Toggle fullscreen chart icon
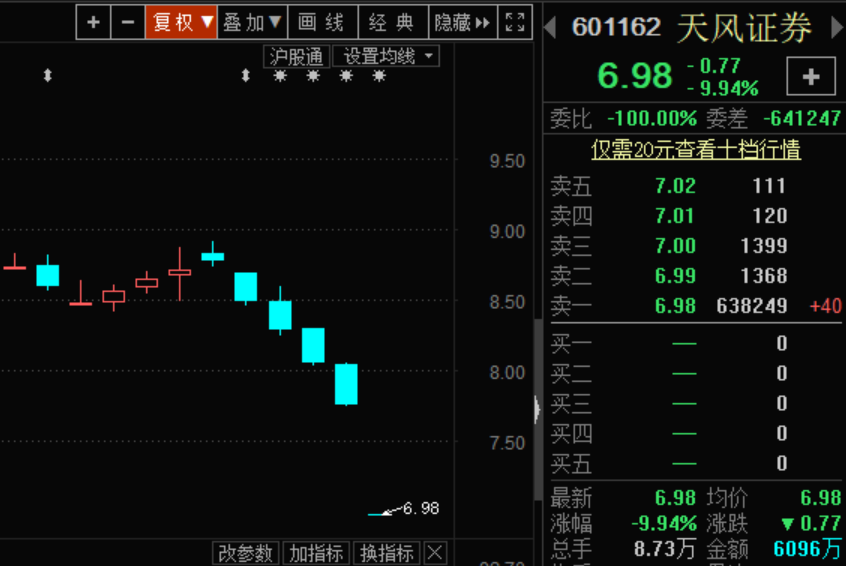The width and height of the screenshot is (846, 566). (x=515, y=22)
